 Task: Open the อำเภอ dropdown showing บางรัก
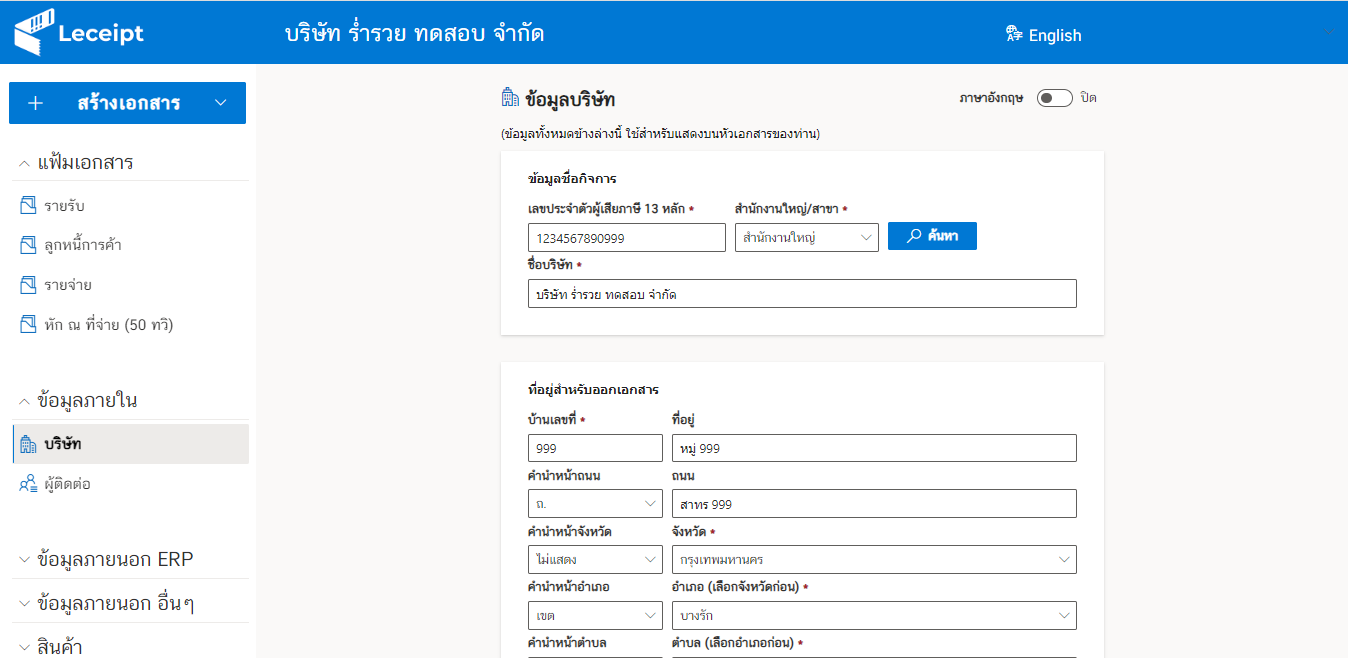coord(872,615)
